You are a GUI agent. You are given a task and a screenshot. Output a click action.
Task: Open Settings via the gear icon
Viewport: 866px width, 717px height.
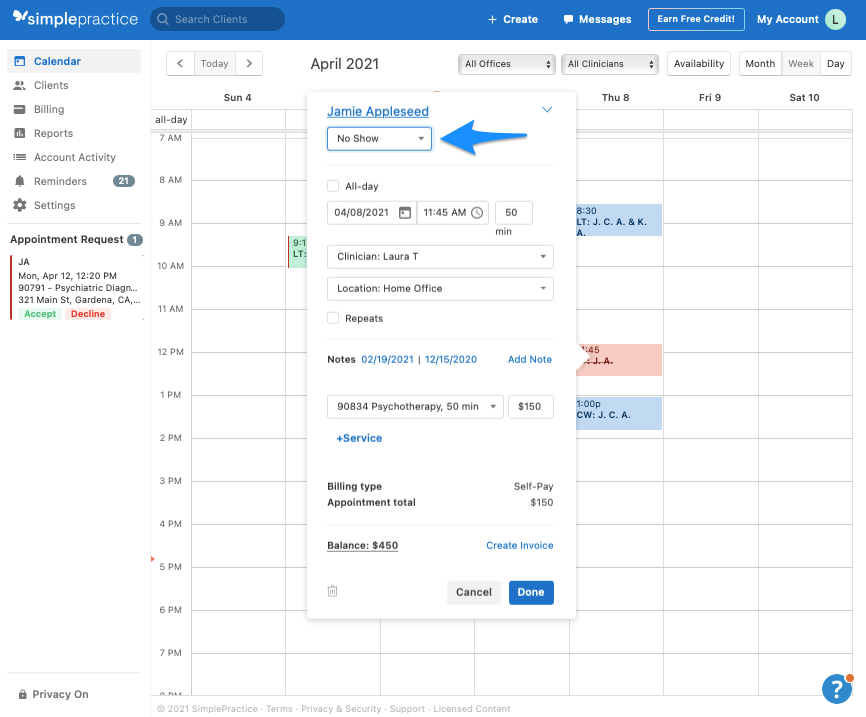(52, 205)
